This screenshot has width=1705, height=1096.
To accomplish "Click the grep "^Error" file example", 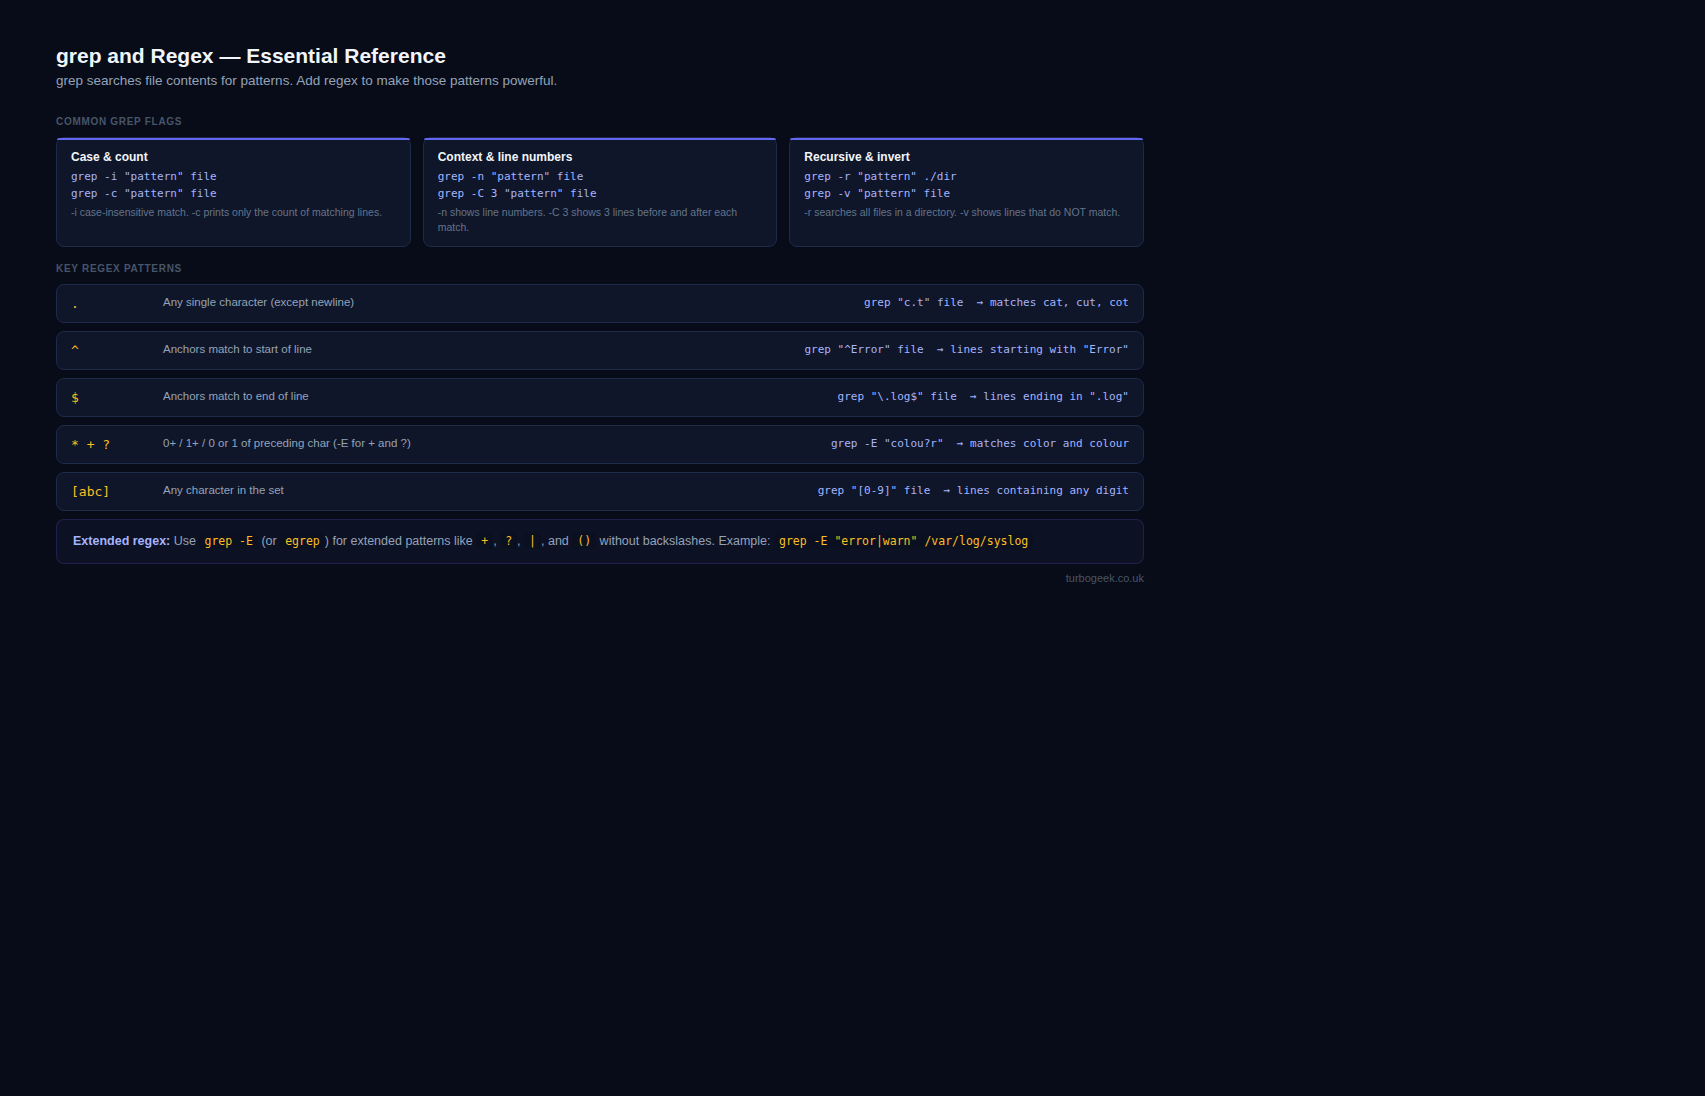I will pyautogui.click(x=864, y=350).
